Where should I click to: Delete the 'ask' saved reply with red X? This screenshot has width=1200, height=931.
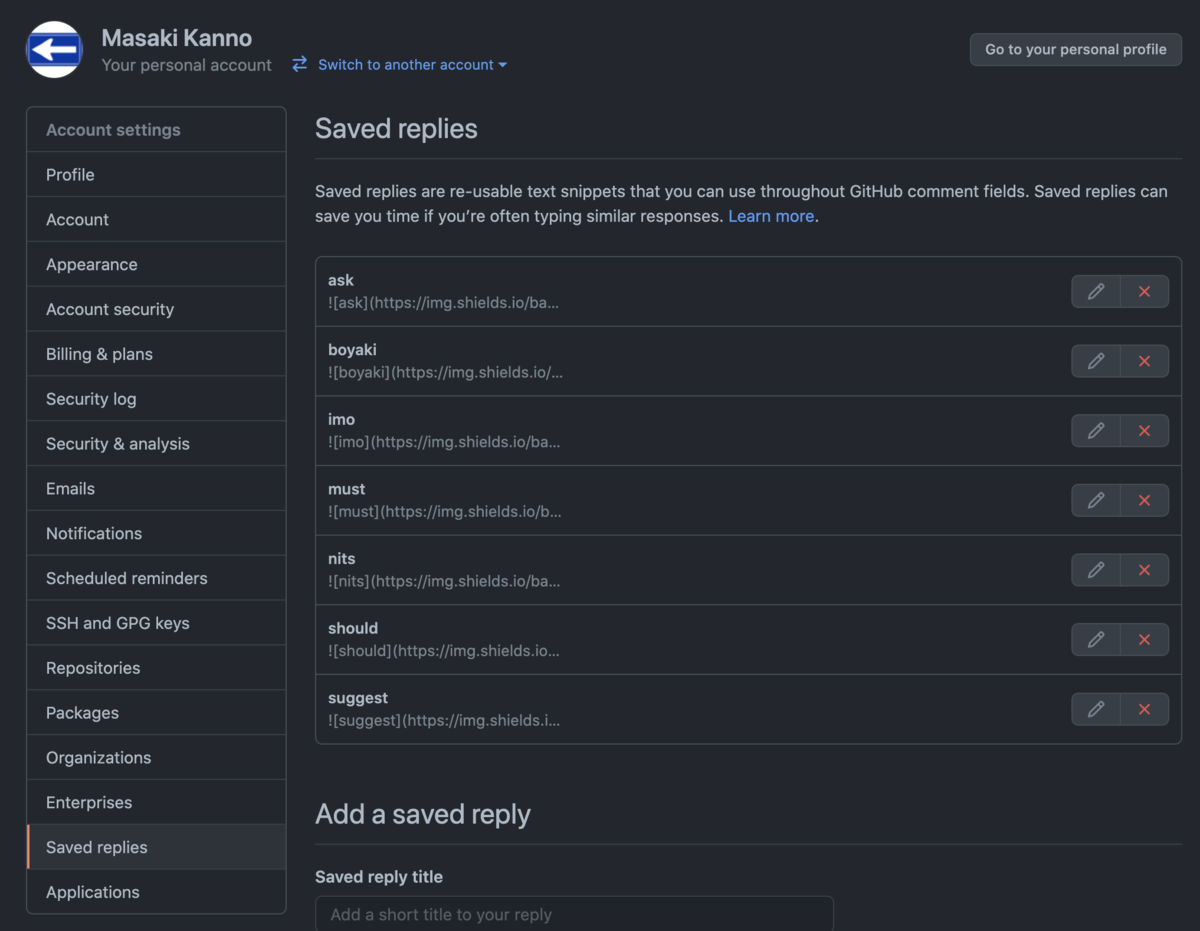[1145, 291]
